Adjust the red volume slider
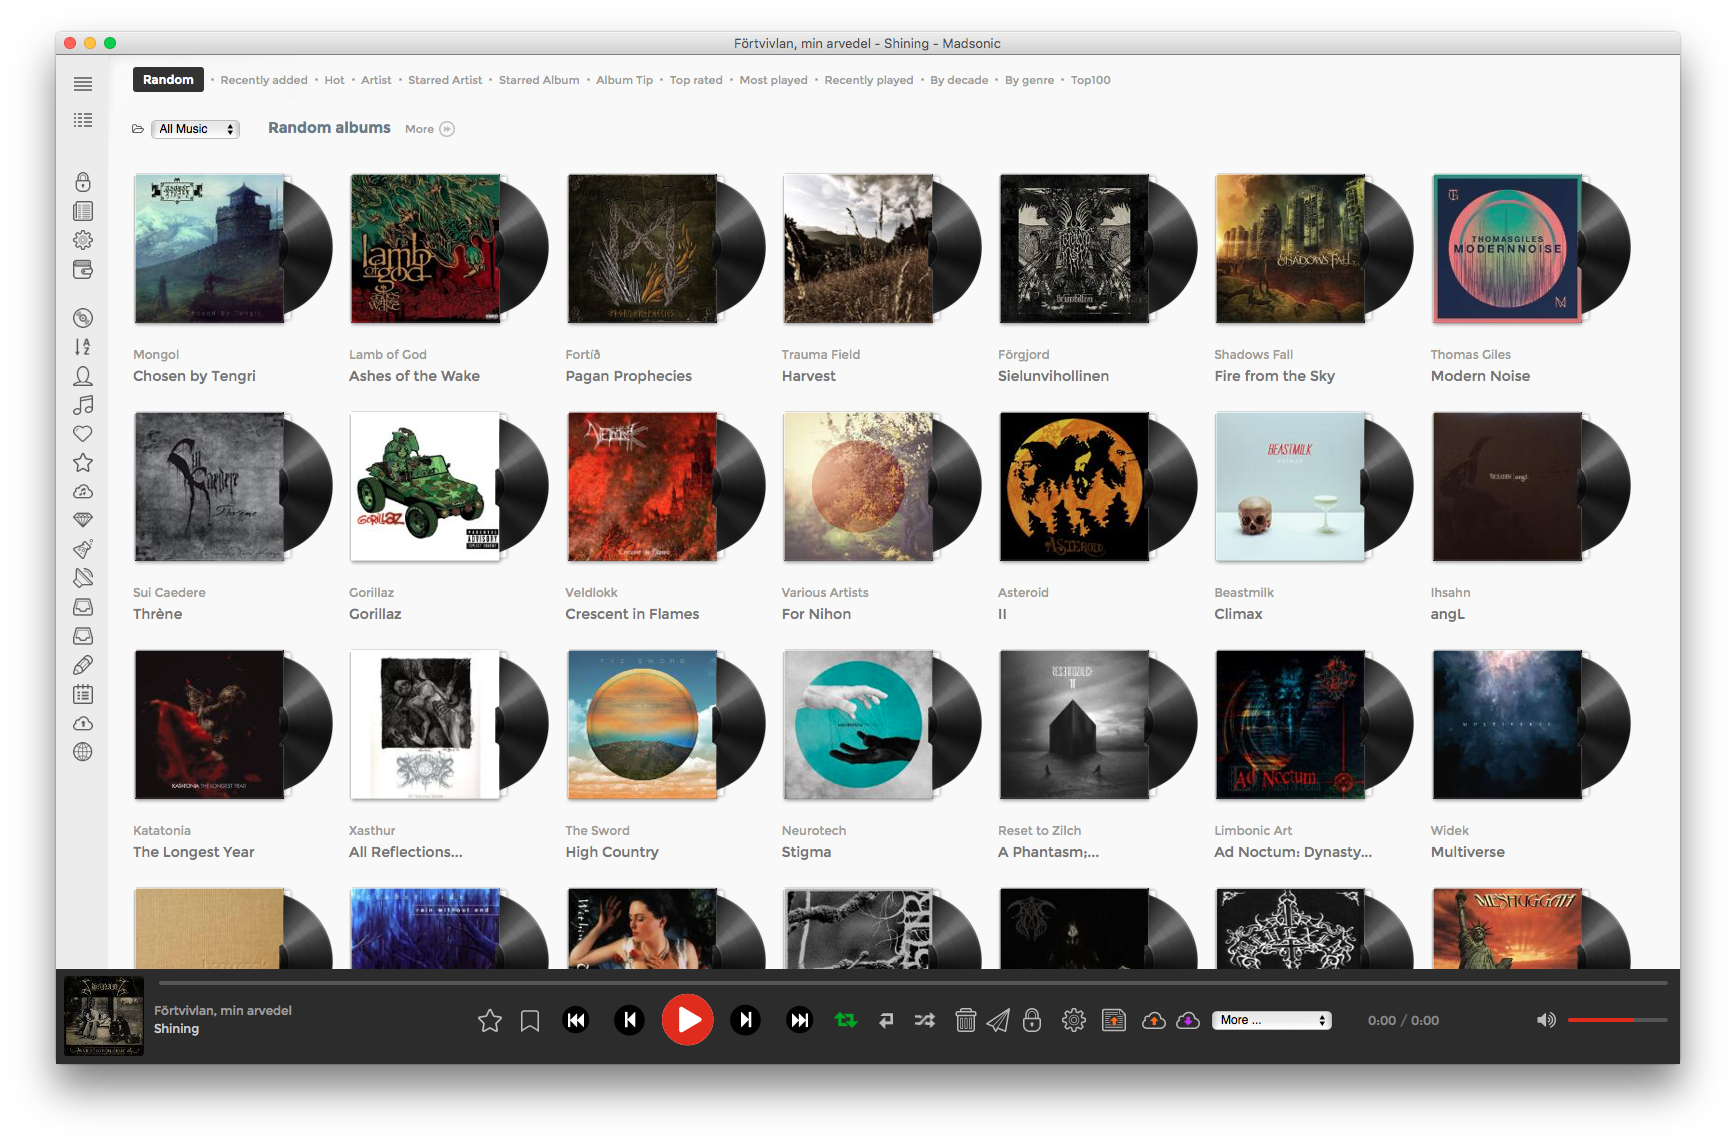Image resolution: width=1736 pixels, height=1144 pixels. tap(1617, 1020)
